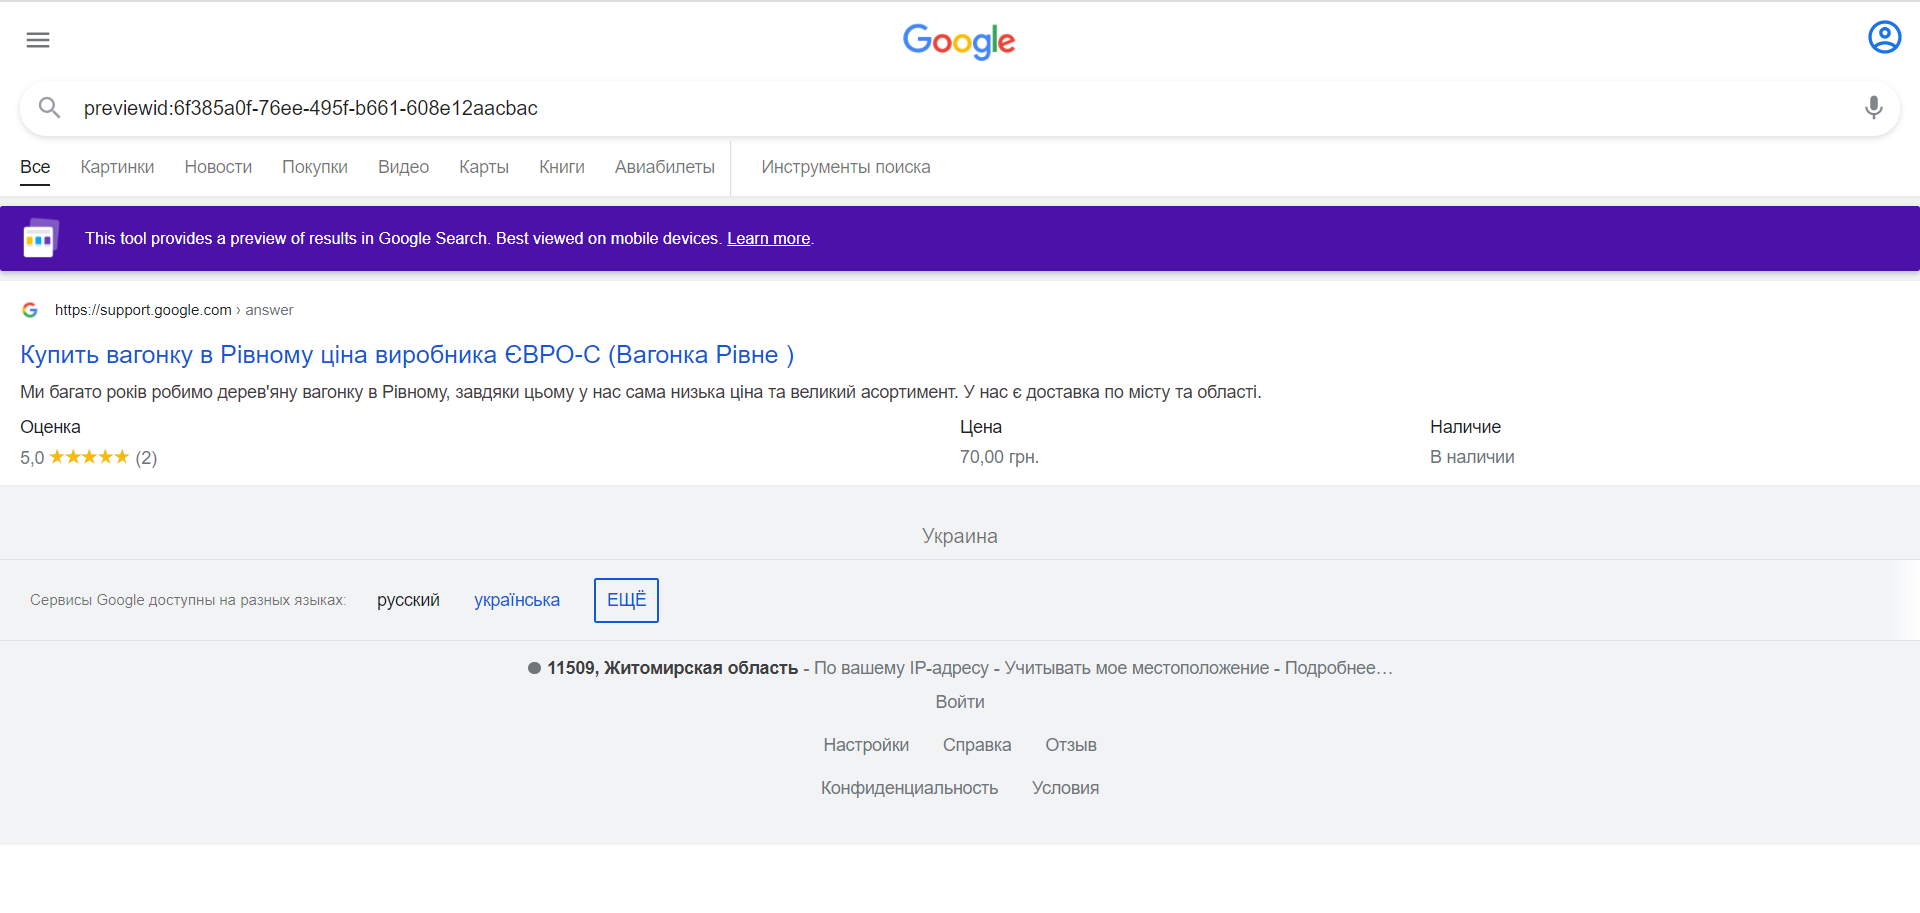Click the grey location dot indicator
This screenshot has width=1920, height=913.
point(534,668)
